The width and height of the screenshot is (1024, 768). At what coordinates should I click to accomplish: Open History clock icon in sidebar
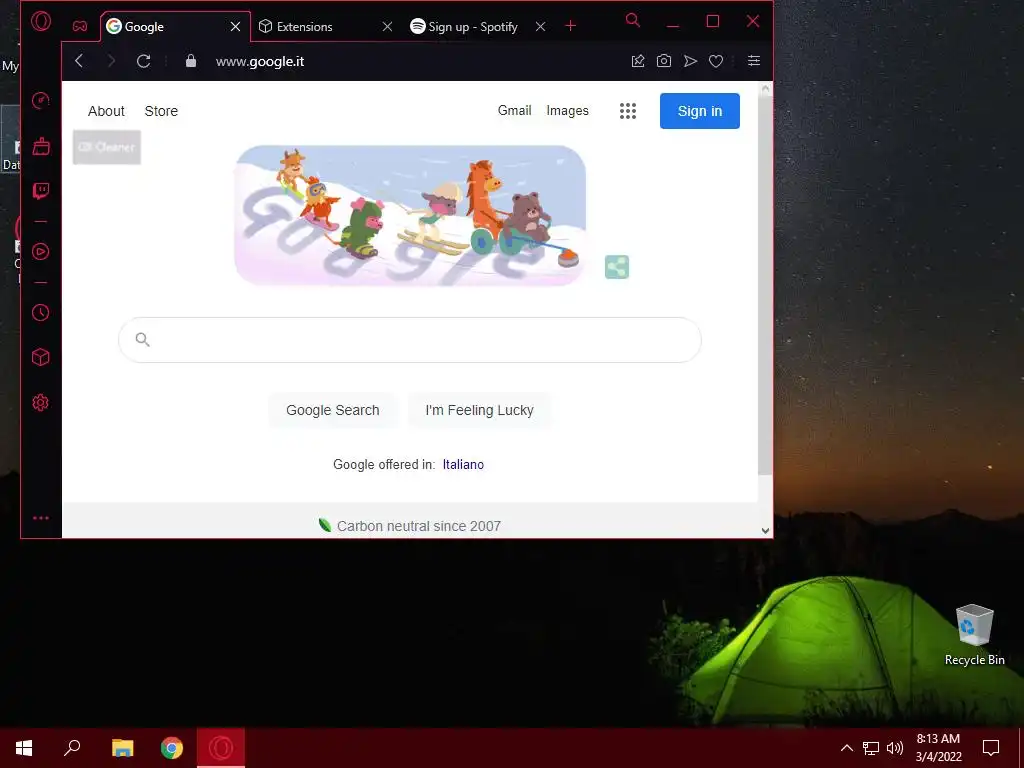[40, 312]
